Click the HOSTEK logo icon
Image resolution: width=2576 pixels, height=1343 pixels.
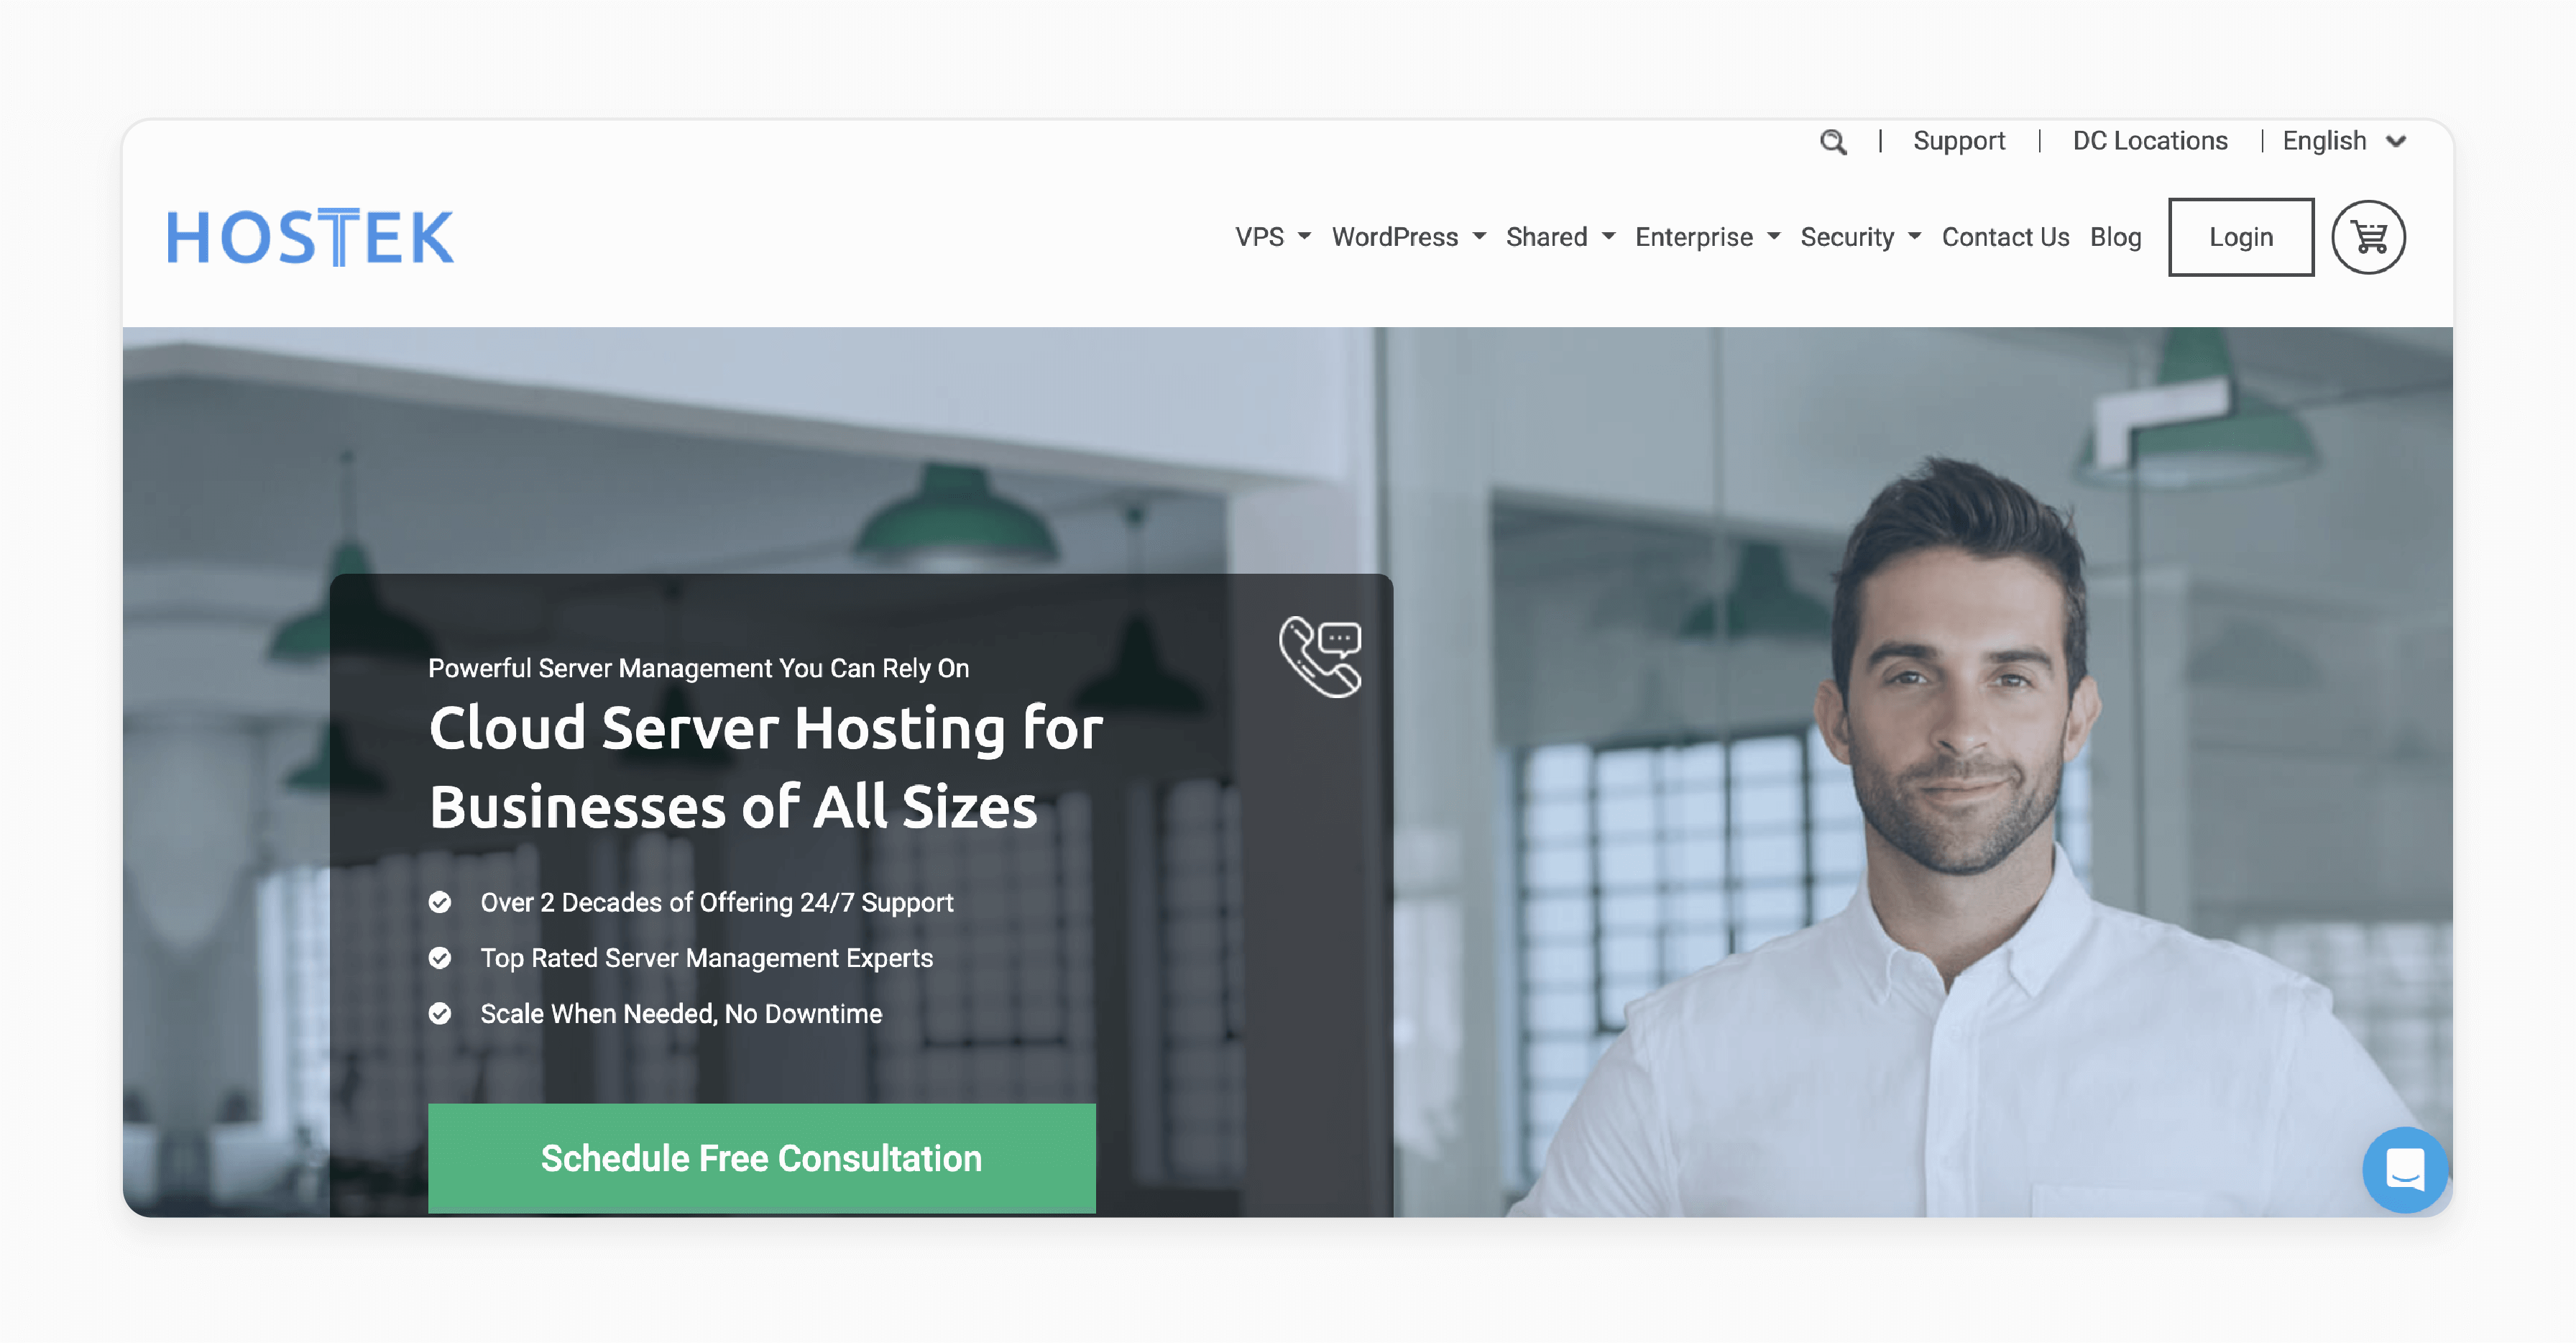[312, 237]
